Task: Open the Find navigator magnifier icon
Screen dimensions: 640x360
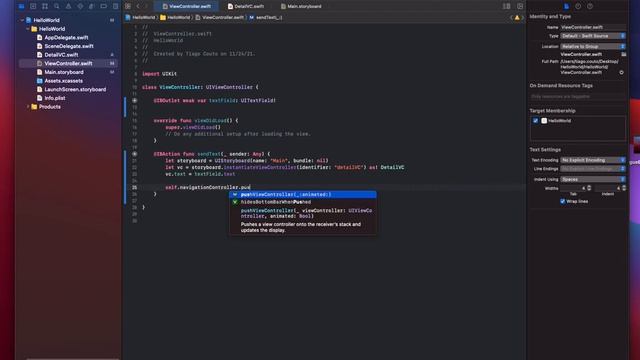Action: pyautogui.click(x=57, y=6)
